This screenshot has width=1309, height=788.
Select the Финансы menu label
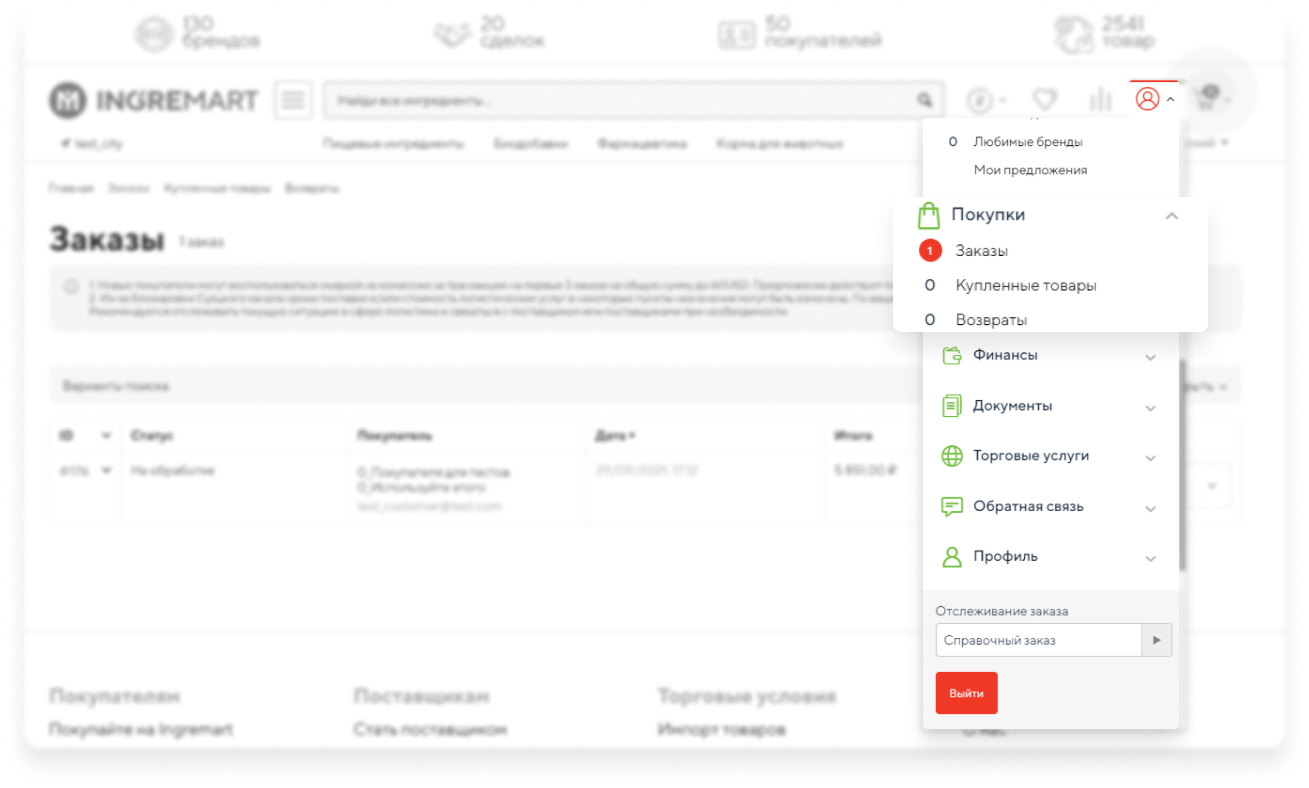(x=1005, y=355)
